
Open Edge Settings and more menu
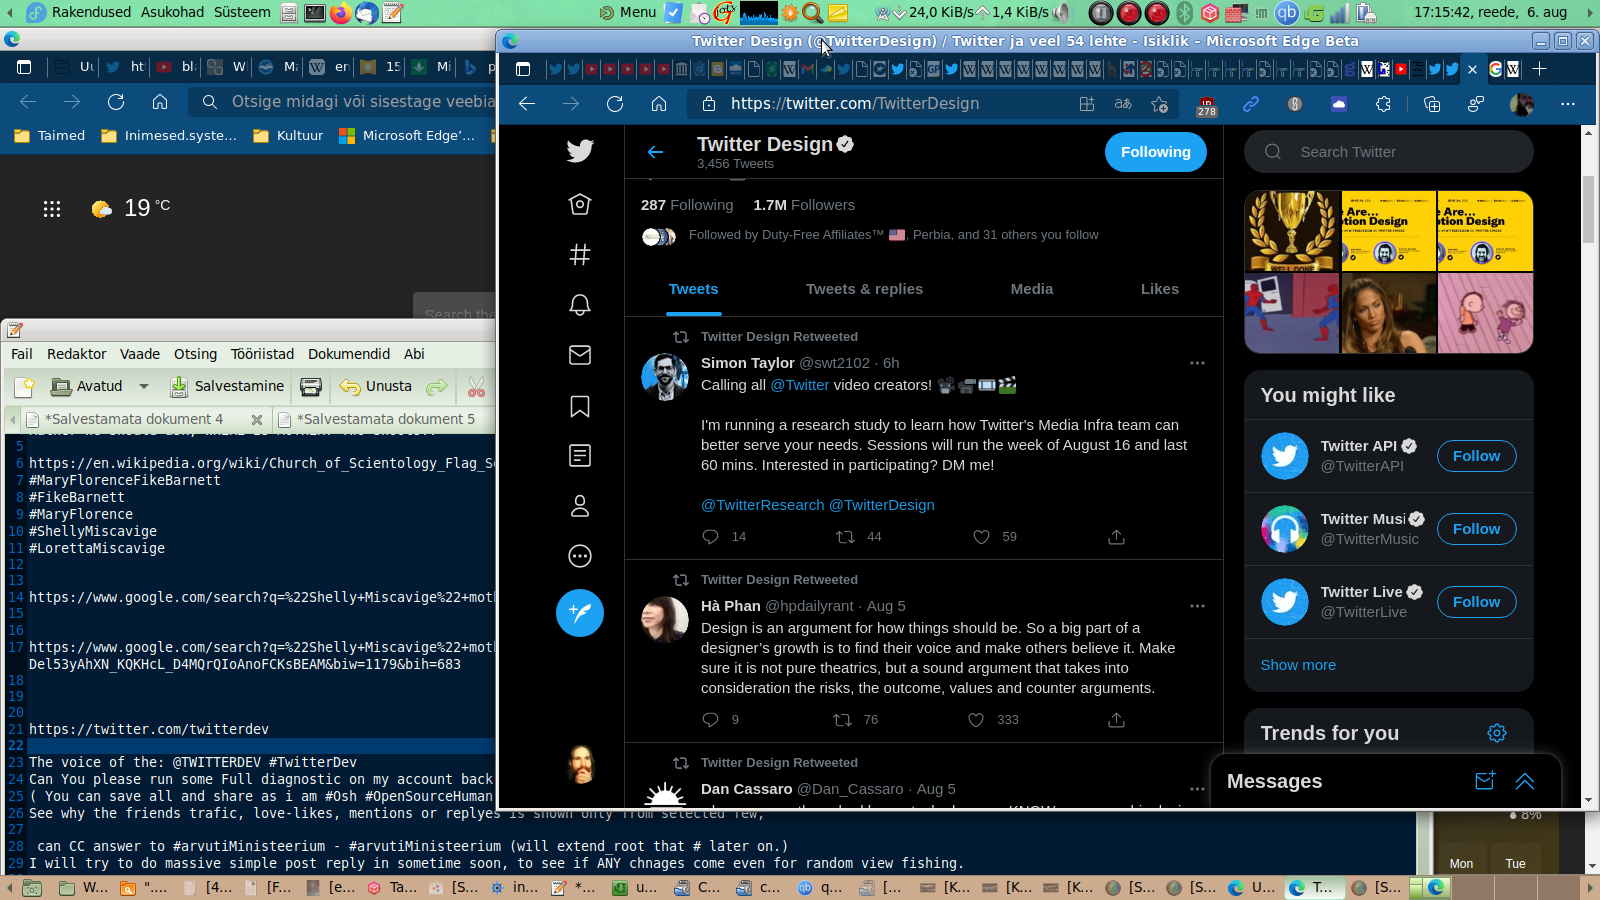coord(1567,104)
